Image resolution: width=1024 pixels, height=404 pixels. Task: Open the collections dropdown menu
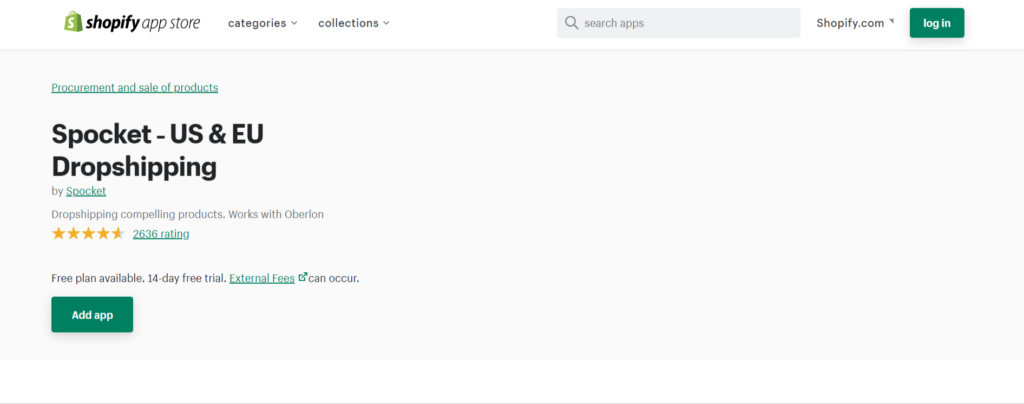(x=353, y=23)
